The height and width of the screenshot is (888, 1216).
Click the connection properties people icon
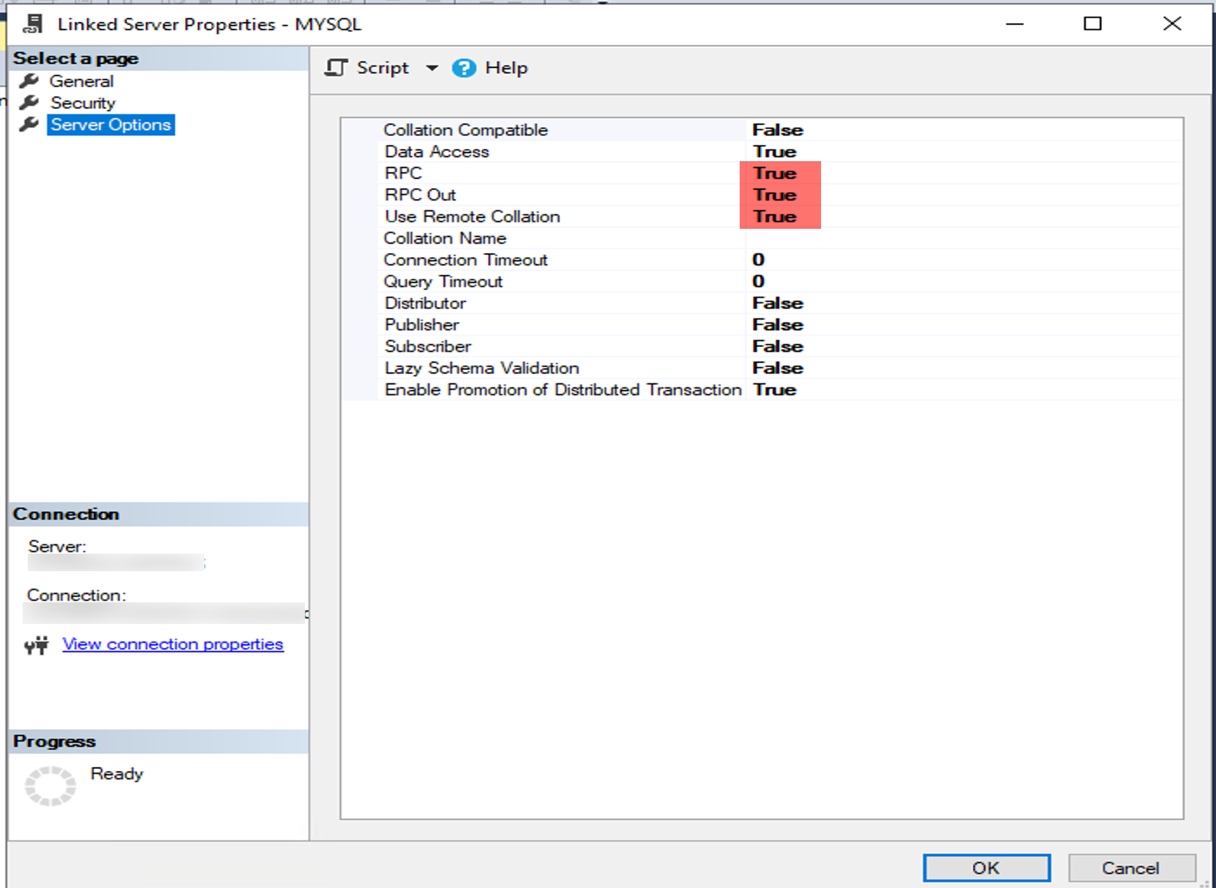pyautogui.click(x=37, y=645)
